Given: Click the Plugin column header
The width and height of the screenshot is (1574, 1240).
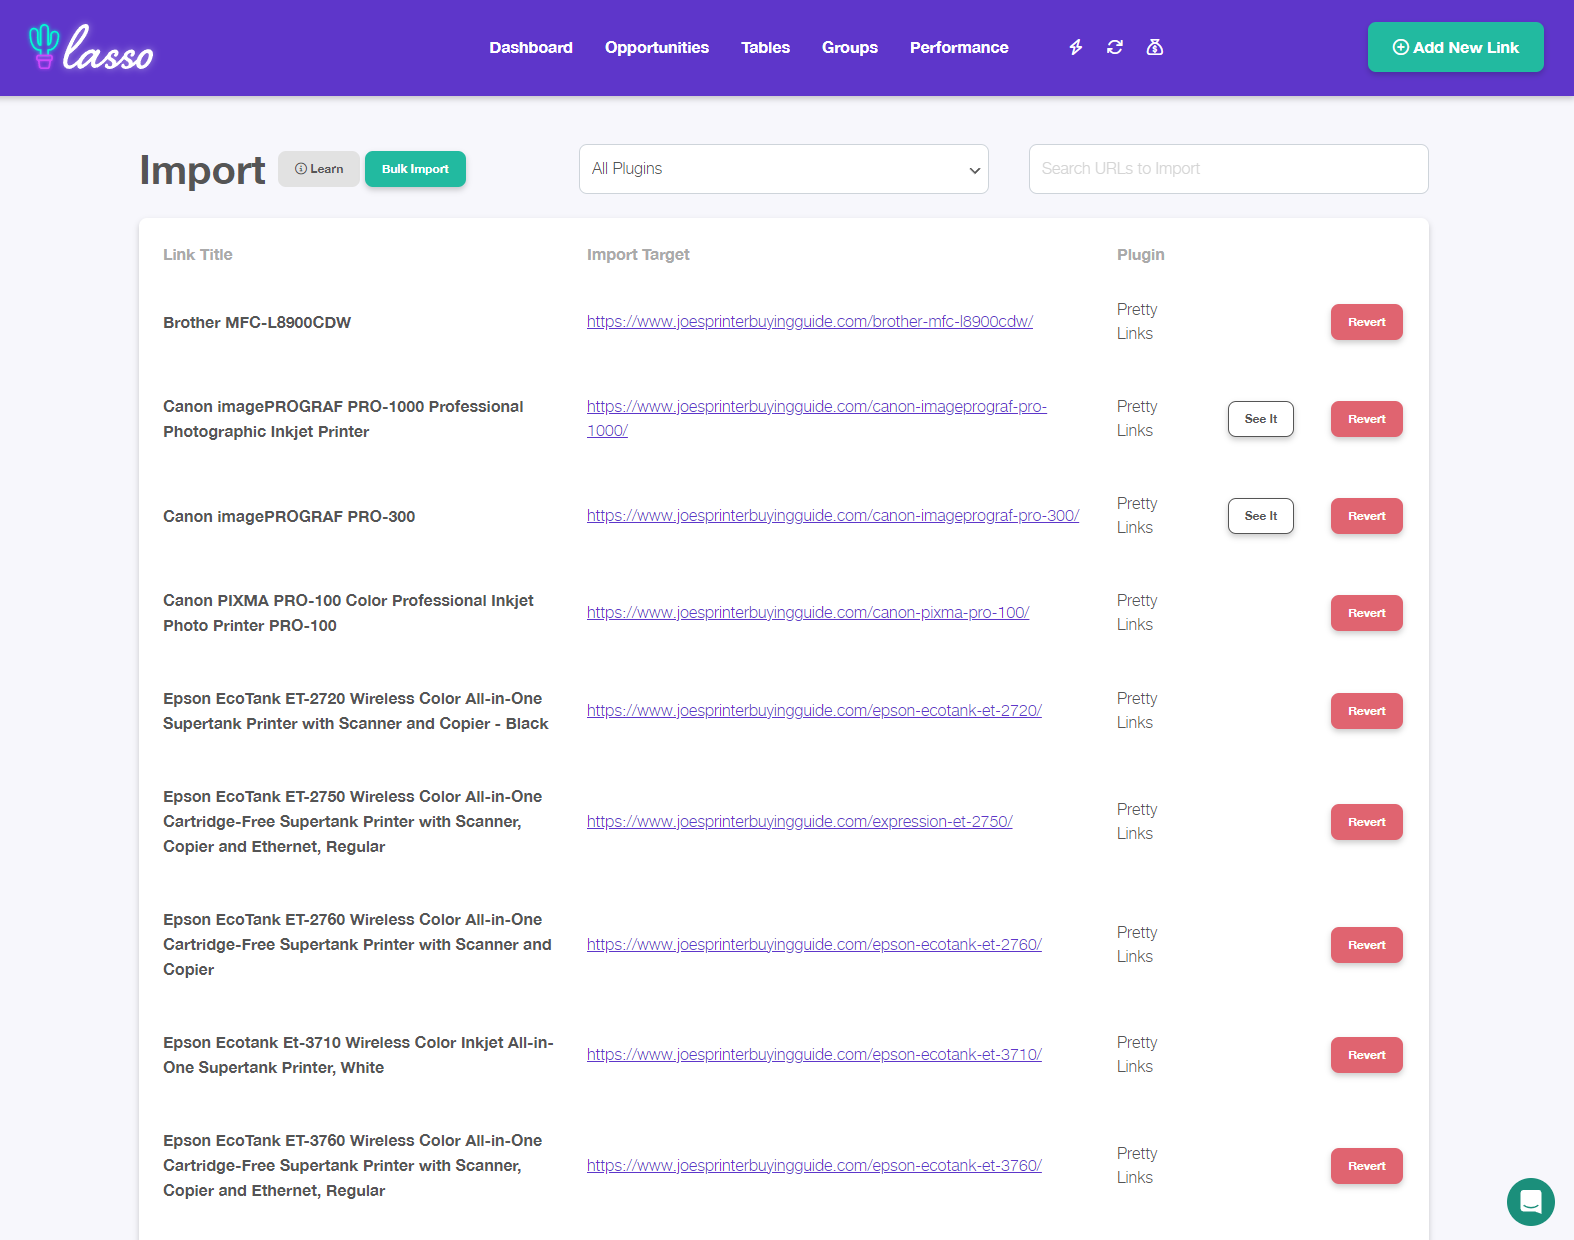Looking at the screenshot, I should click(1141, 254).
